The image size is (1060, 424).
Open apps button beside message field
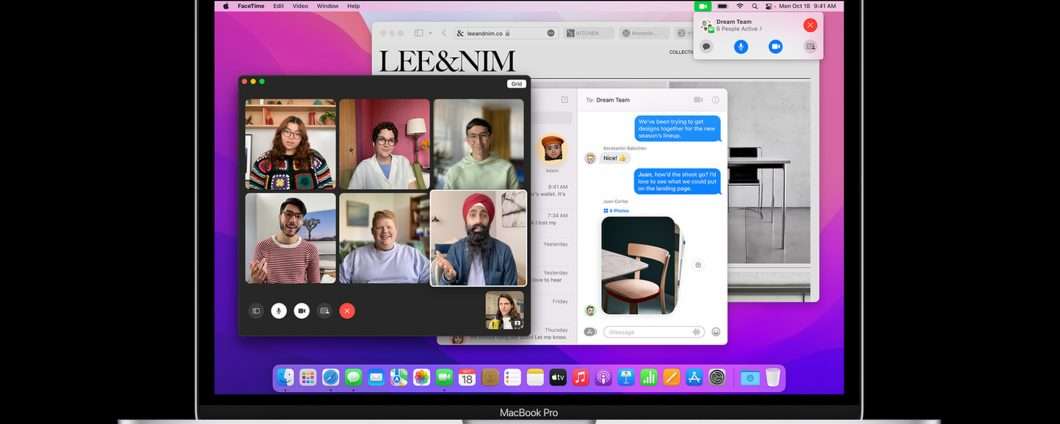tap(590, 332)
